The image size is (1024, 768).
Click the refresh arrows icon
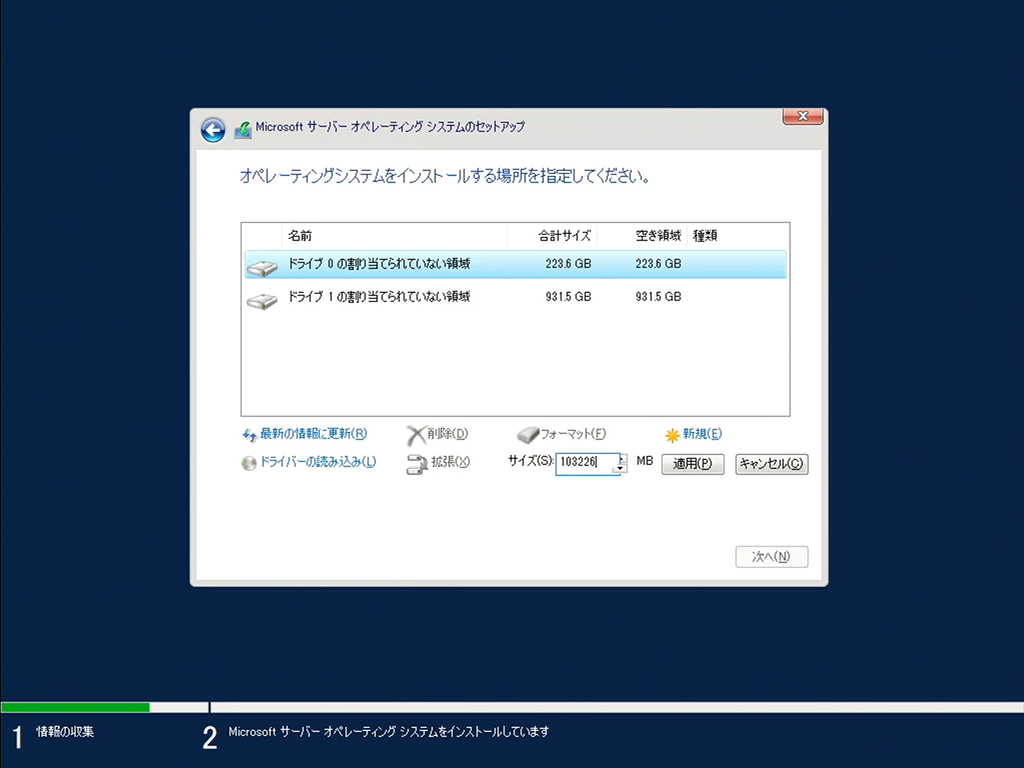pyautogui.click(x=249, y=435)
